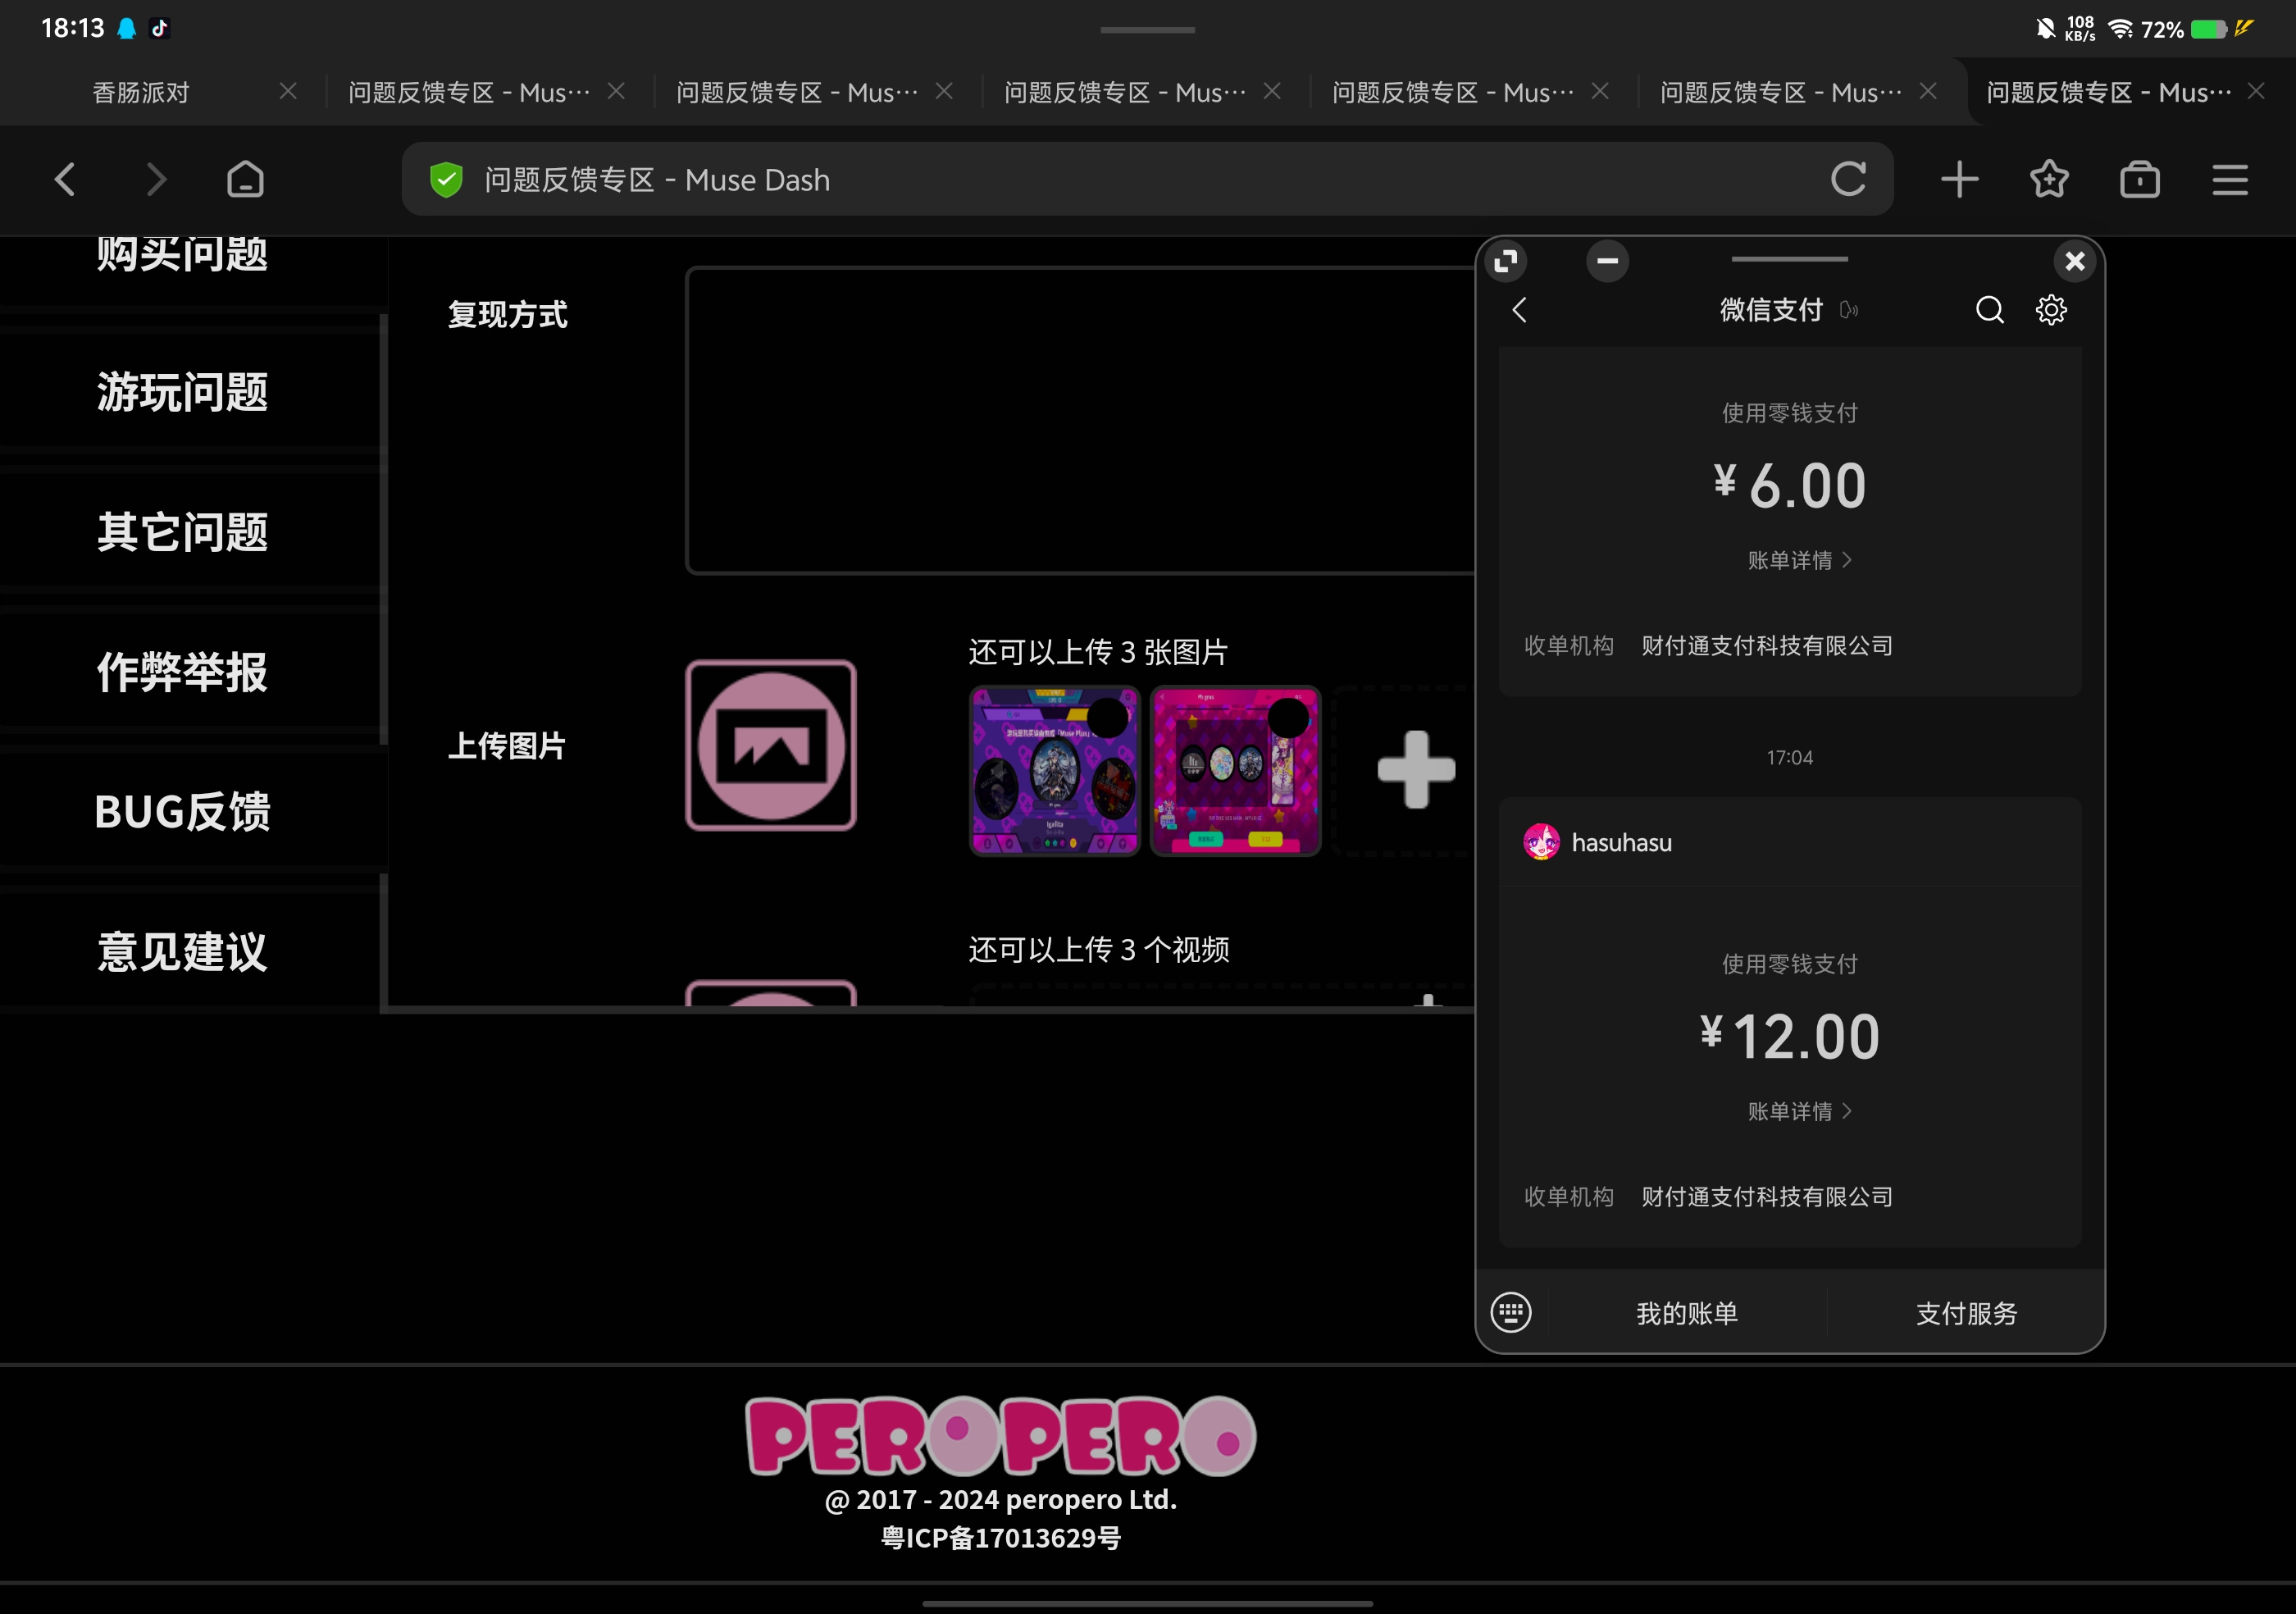Tap the ¥6.00 payment amount
2296x1614 pixels.
1789,486
